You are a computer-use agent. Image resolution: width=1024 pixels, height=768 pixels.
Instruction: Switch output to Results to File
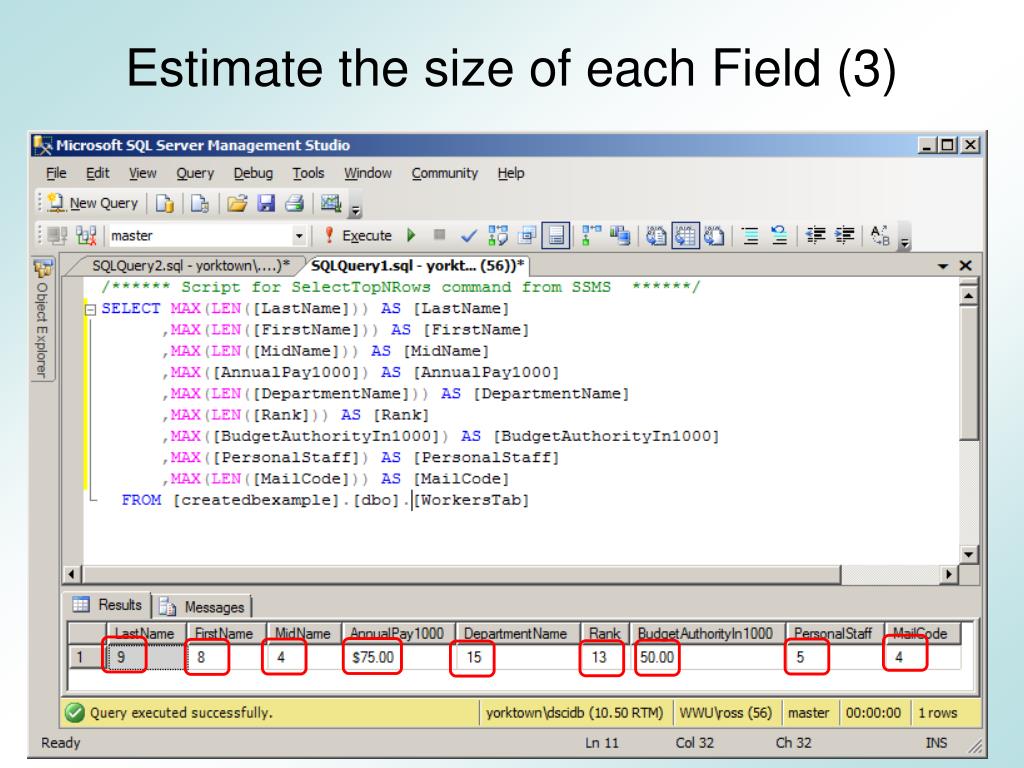tap(714, 235)
